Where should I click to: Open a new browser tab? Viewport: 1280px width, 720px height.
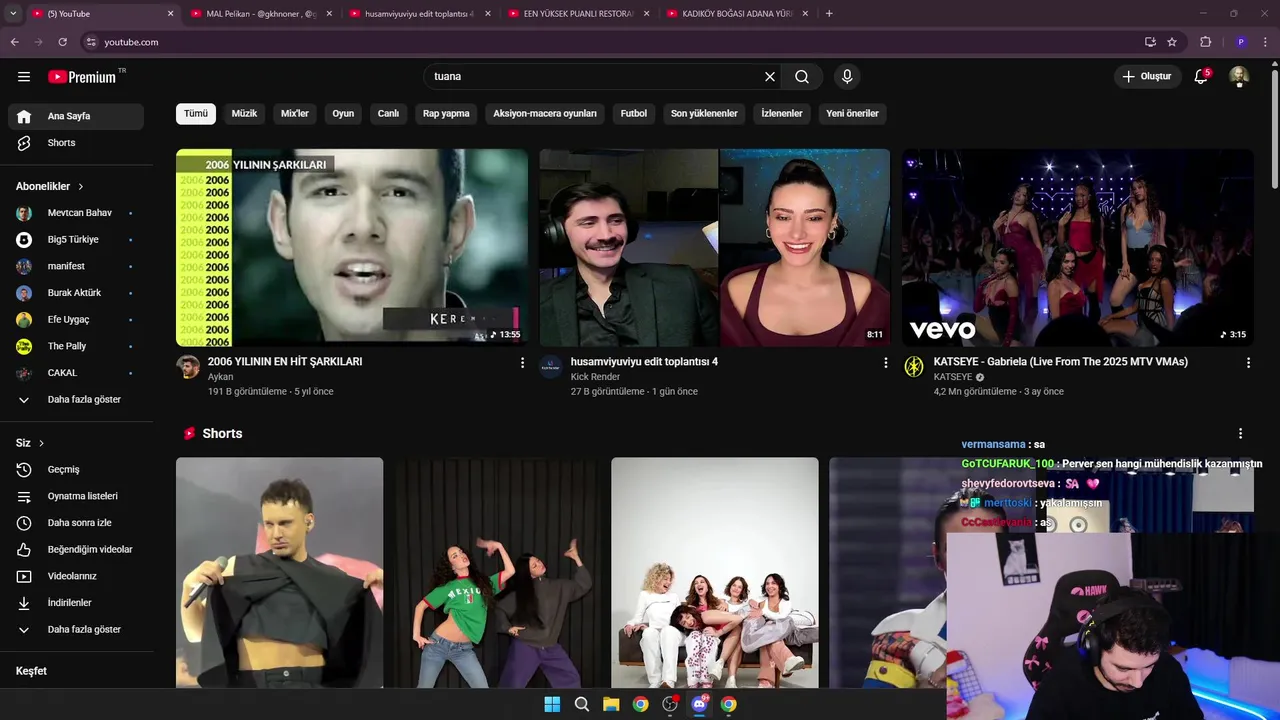click(x=829, y=13)
